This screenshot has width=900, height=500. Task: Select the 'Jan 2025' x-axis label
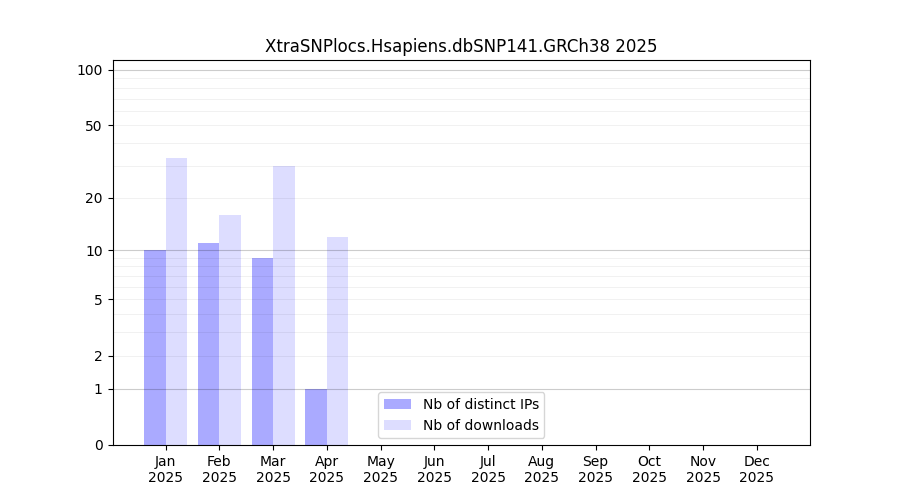pos(166,469)
